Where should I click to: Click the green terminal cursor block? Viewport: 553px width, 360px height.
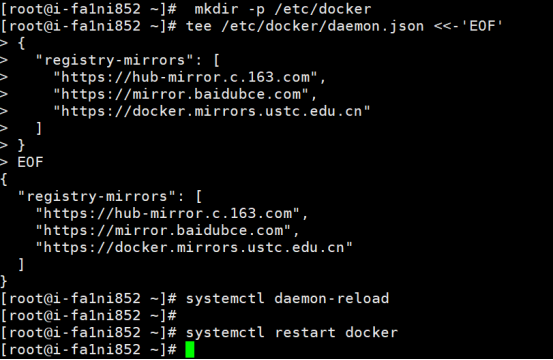coord(190,349)
